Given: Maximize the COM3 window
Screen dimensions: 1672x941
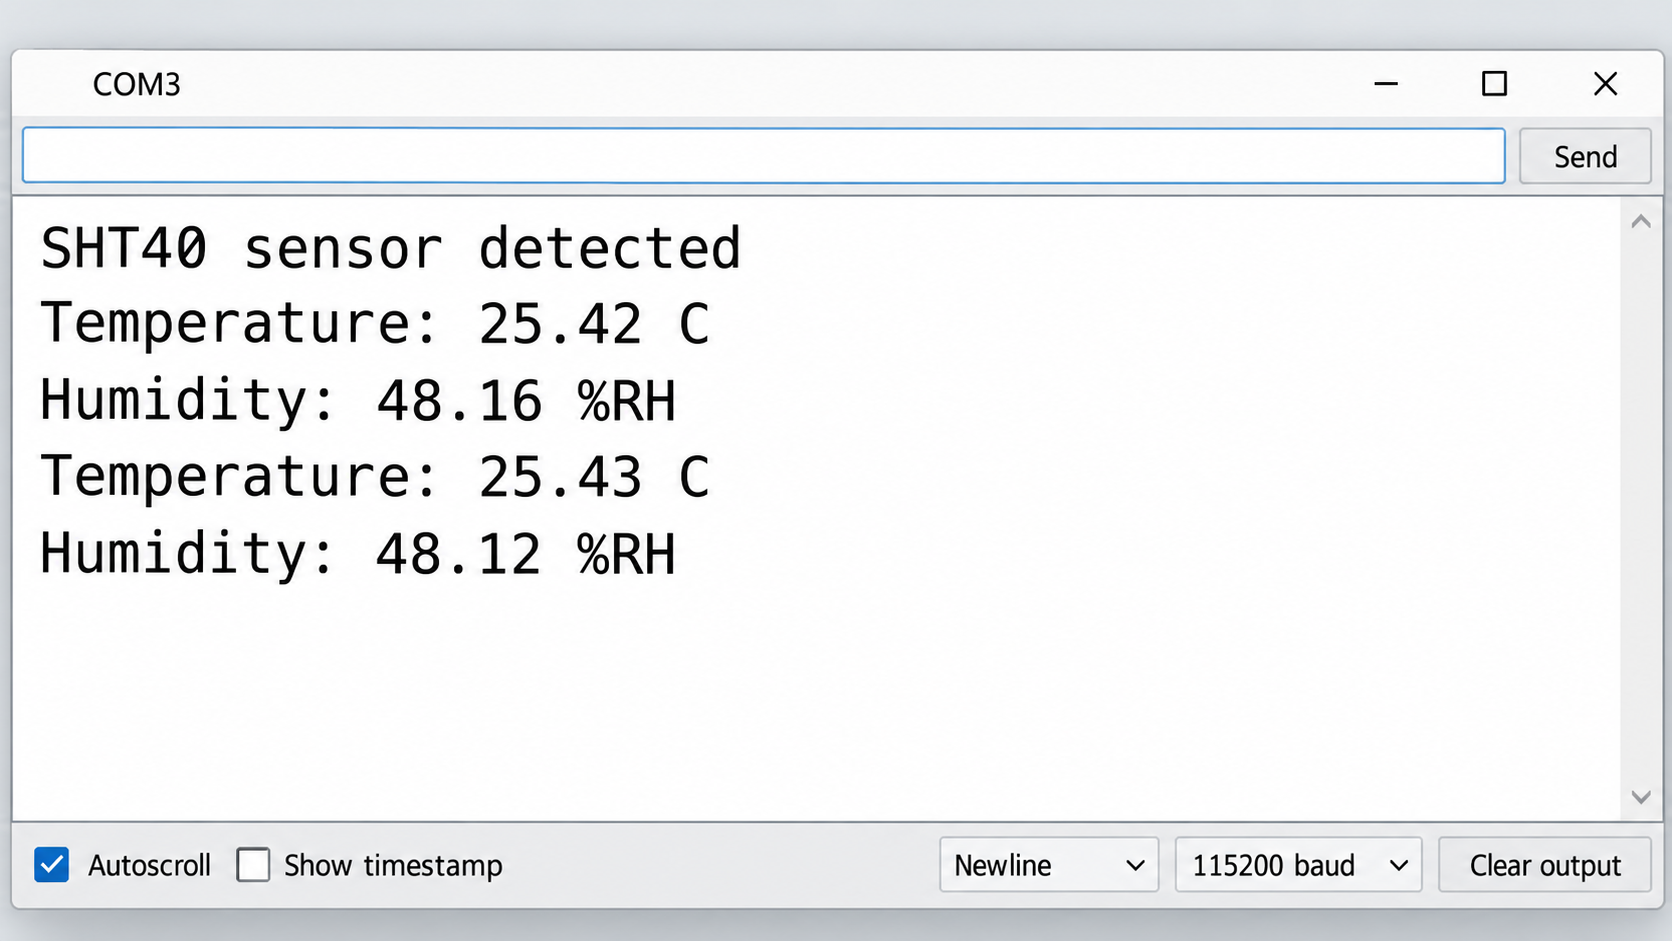Looking at the screenshot, I should [x=1494, y=84].
